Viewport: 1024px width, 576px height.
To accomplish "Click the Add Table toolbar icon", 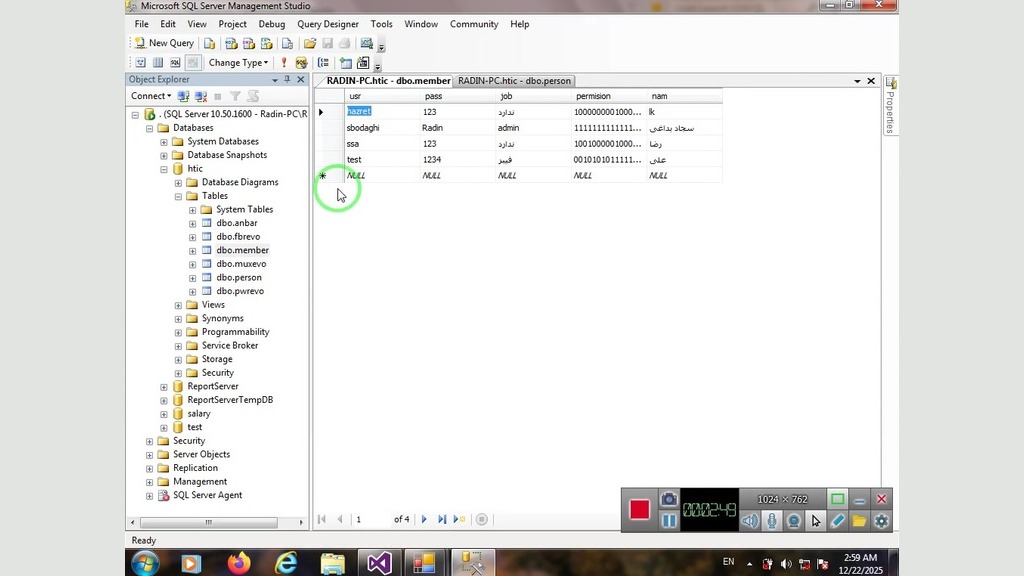I will click(x=346, y=63).
